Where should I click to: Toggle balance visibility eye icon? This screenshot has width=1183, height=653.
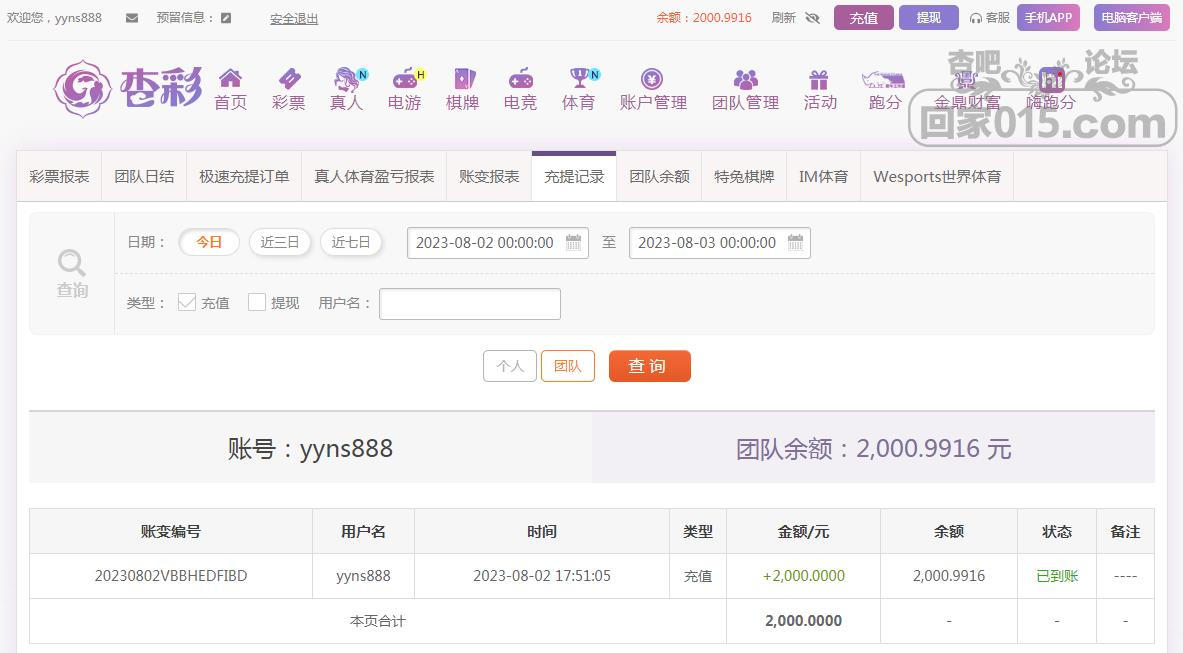(813, 18)
